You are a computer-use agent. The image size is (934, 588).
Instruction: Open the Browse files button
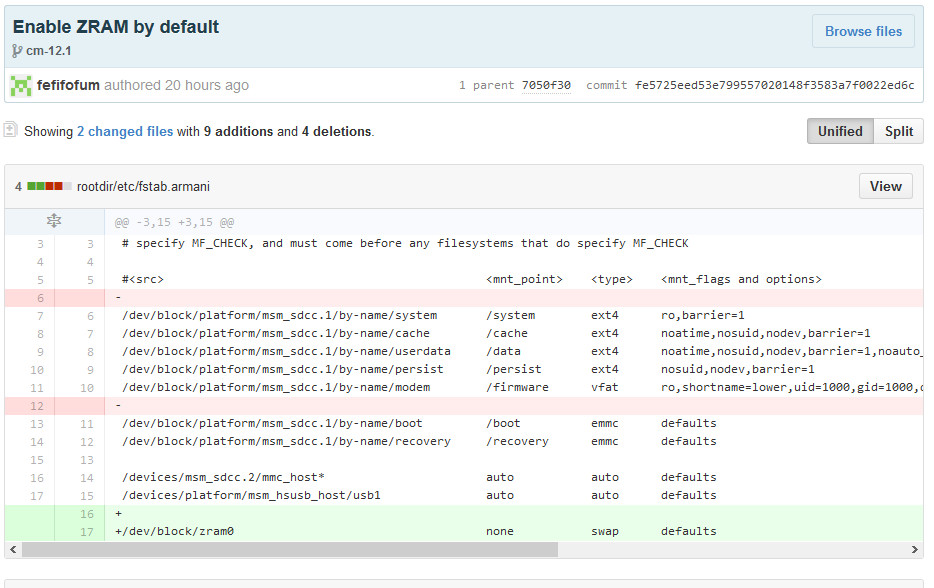click(862, 31)
